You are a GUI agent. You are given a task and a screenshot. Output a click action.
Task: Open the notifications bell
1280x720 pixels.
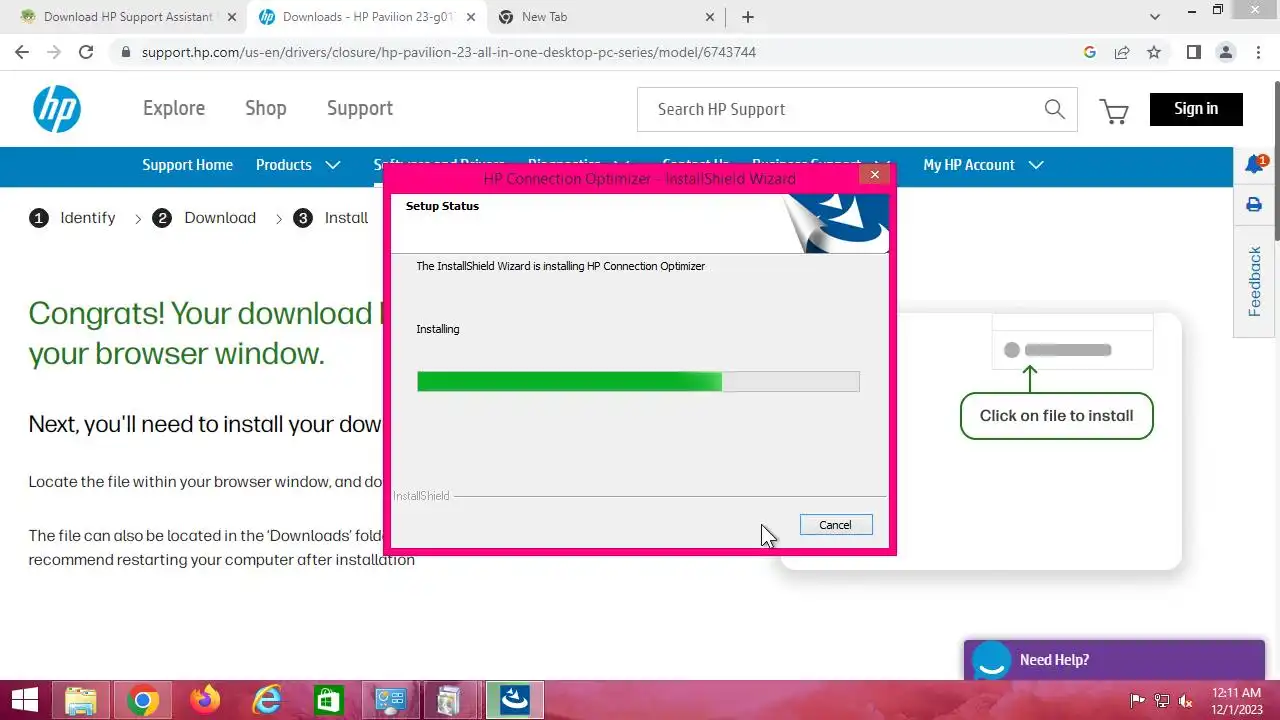pos(1255,164)
